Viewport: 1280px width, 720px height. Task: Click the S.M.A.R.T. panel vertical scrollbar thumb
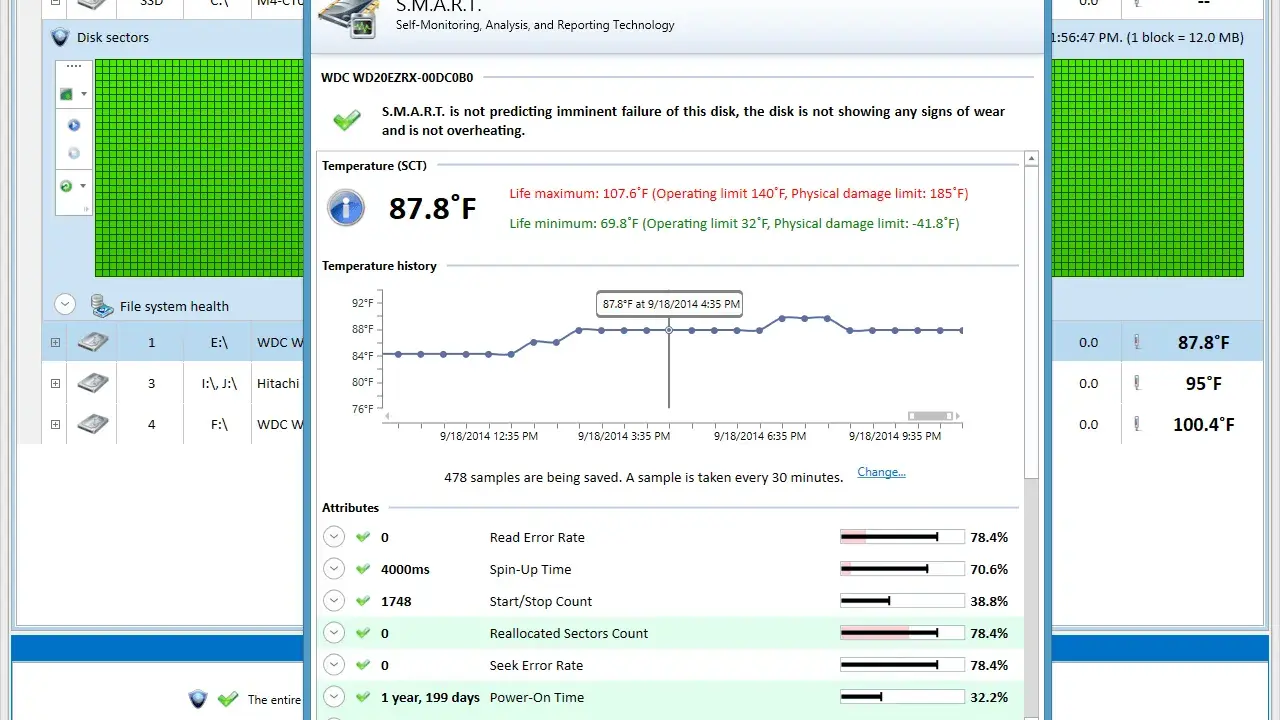1032,322
